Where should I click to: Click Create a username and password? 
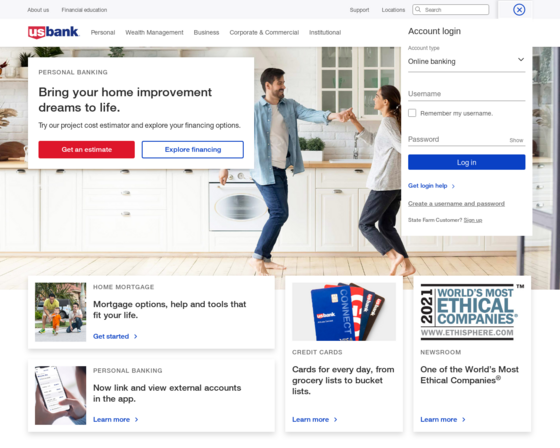[x=456, y=204]
